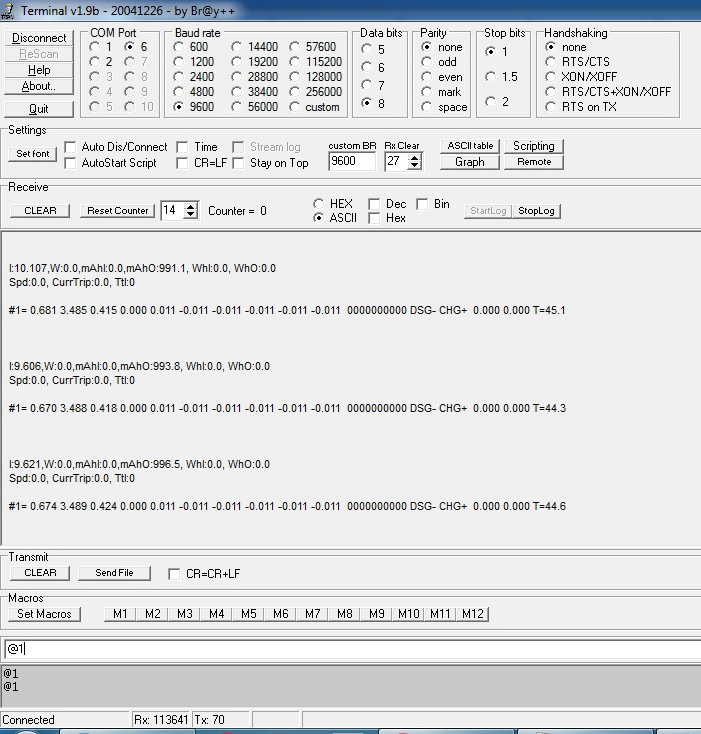701x734 pixels.
Task: Open the Set font dialog
Action: click(32, 154)
